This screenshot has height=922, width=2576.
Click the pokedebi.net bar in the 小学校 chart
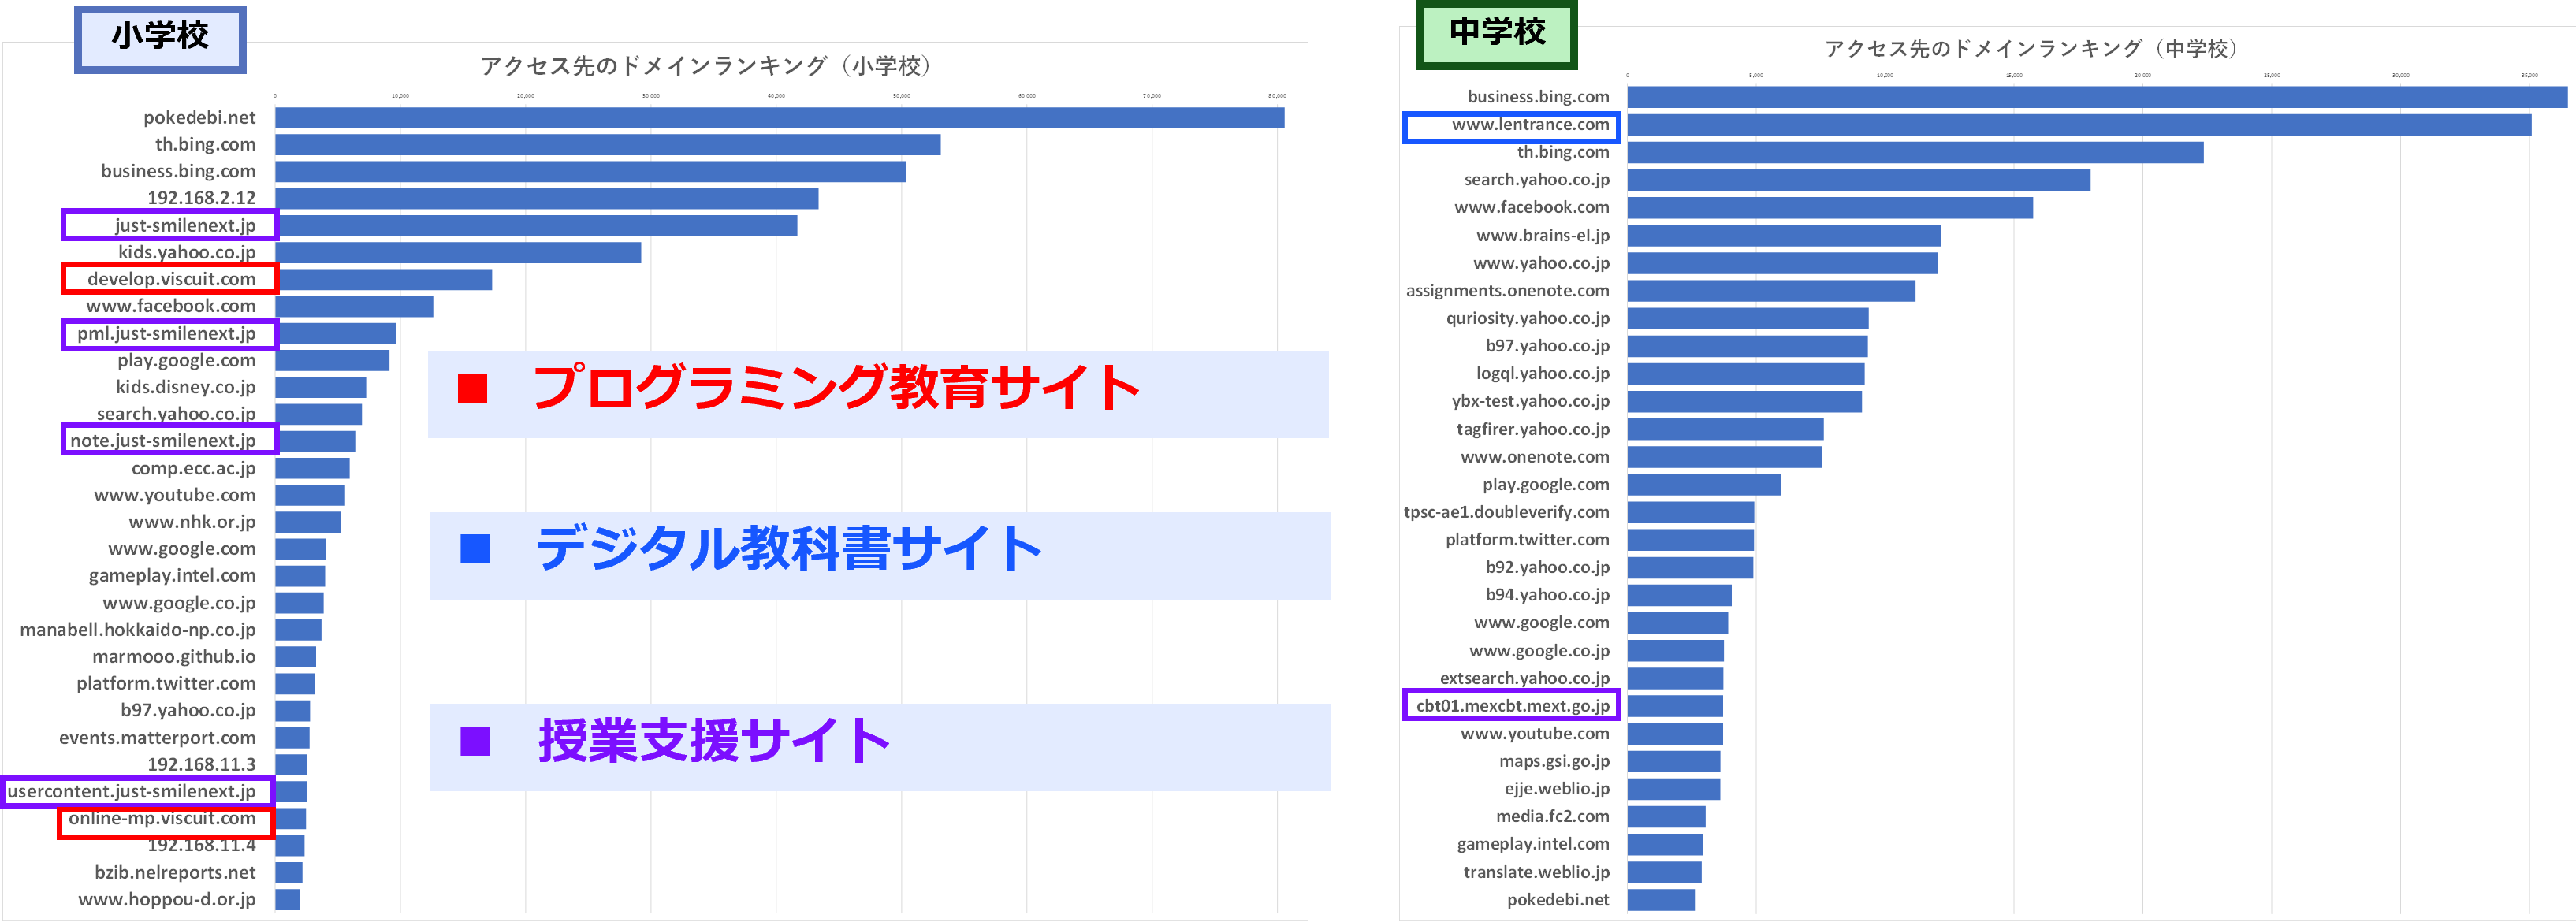pos(779,118)
